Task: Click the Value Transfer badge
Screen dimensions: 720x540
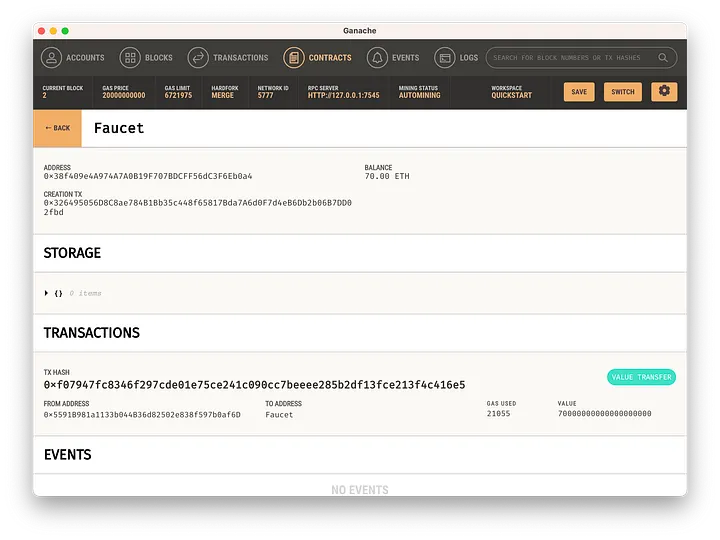Action: (x=641, y=377)
